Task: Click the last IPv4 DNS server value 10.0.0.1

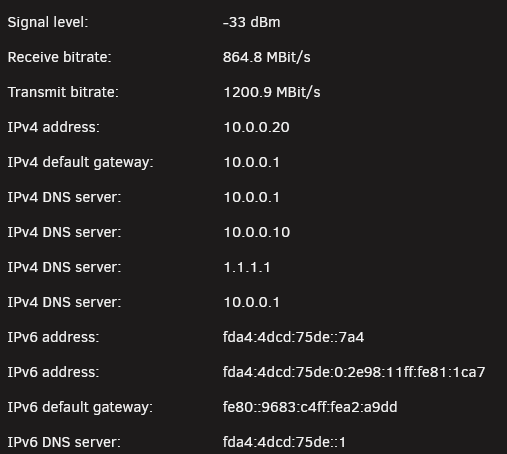Action: pyautogui.click(x=251, y=302)
